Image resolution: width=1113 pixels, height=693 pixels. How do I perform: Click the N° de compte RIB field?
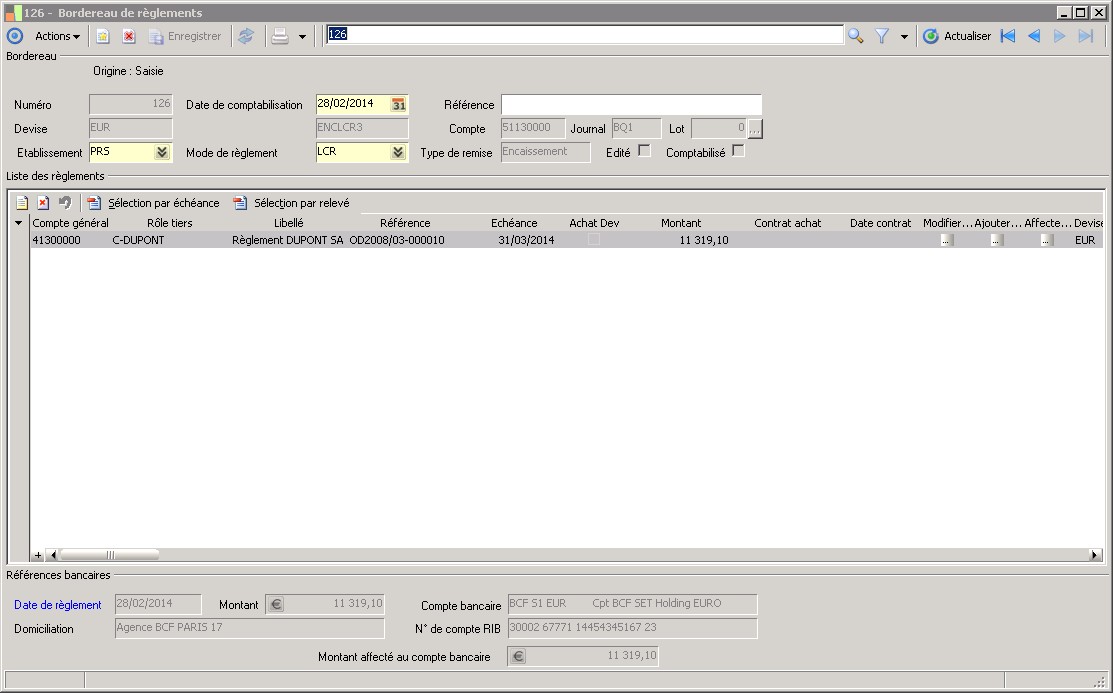(x=632, y=628)
